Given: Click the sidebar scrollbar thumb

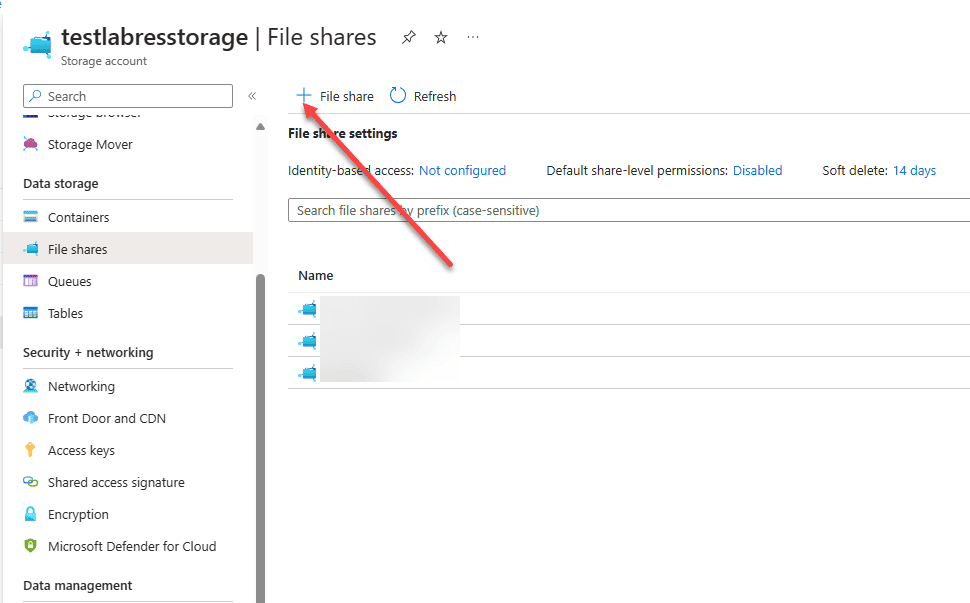Looking at the screenshot, I should click(260, 438).
